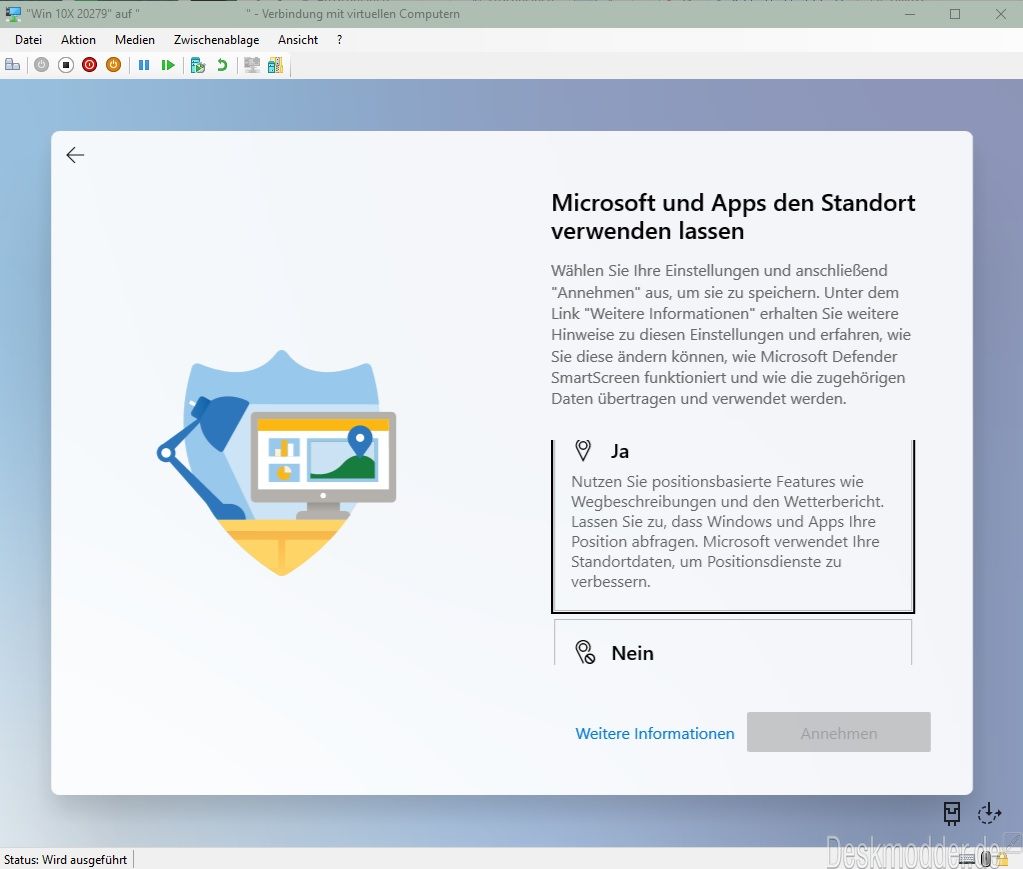Create a checkpoint via the toolbar checkpoint icon

coord(198,65)
